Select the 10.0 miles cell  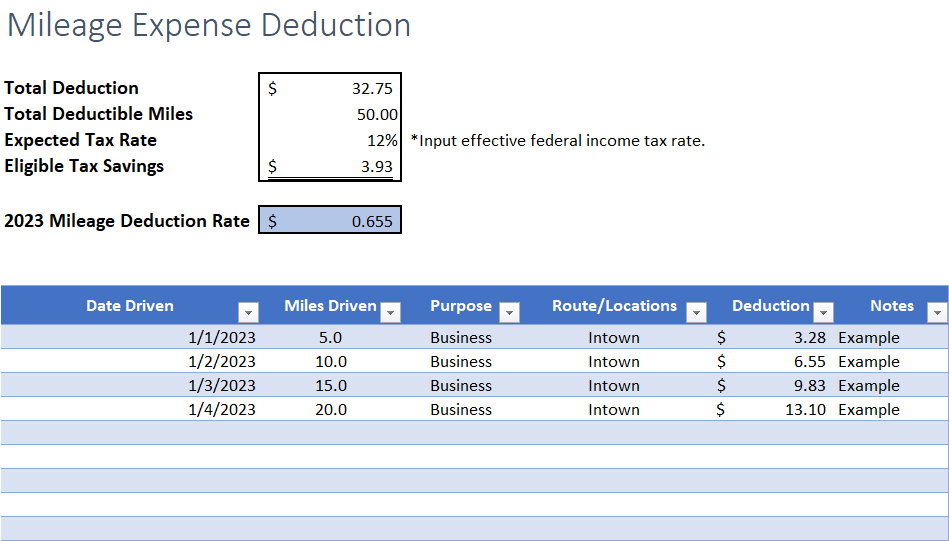point(330,361)
